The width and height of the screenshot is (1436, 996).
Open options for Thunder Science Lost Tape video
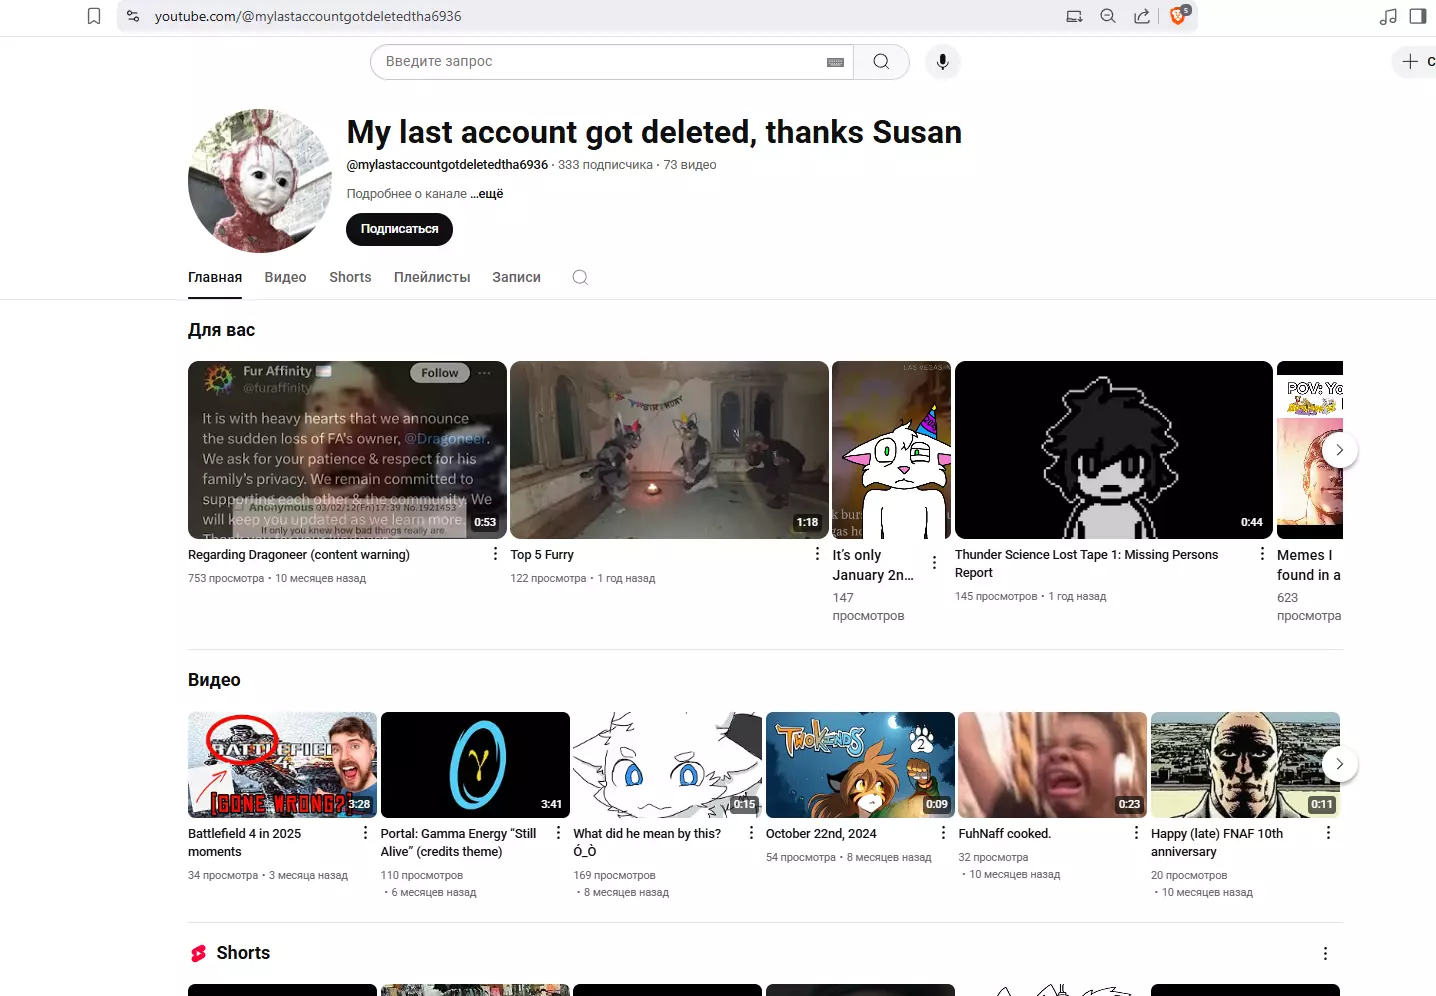coord(1262,554)
